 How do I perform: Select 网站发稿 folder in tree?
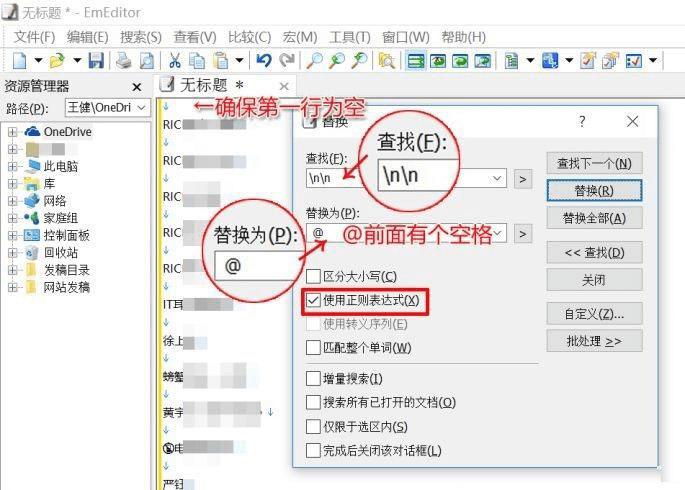click(66, 287)
